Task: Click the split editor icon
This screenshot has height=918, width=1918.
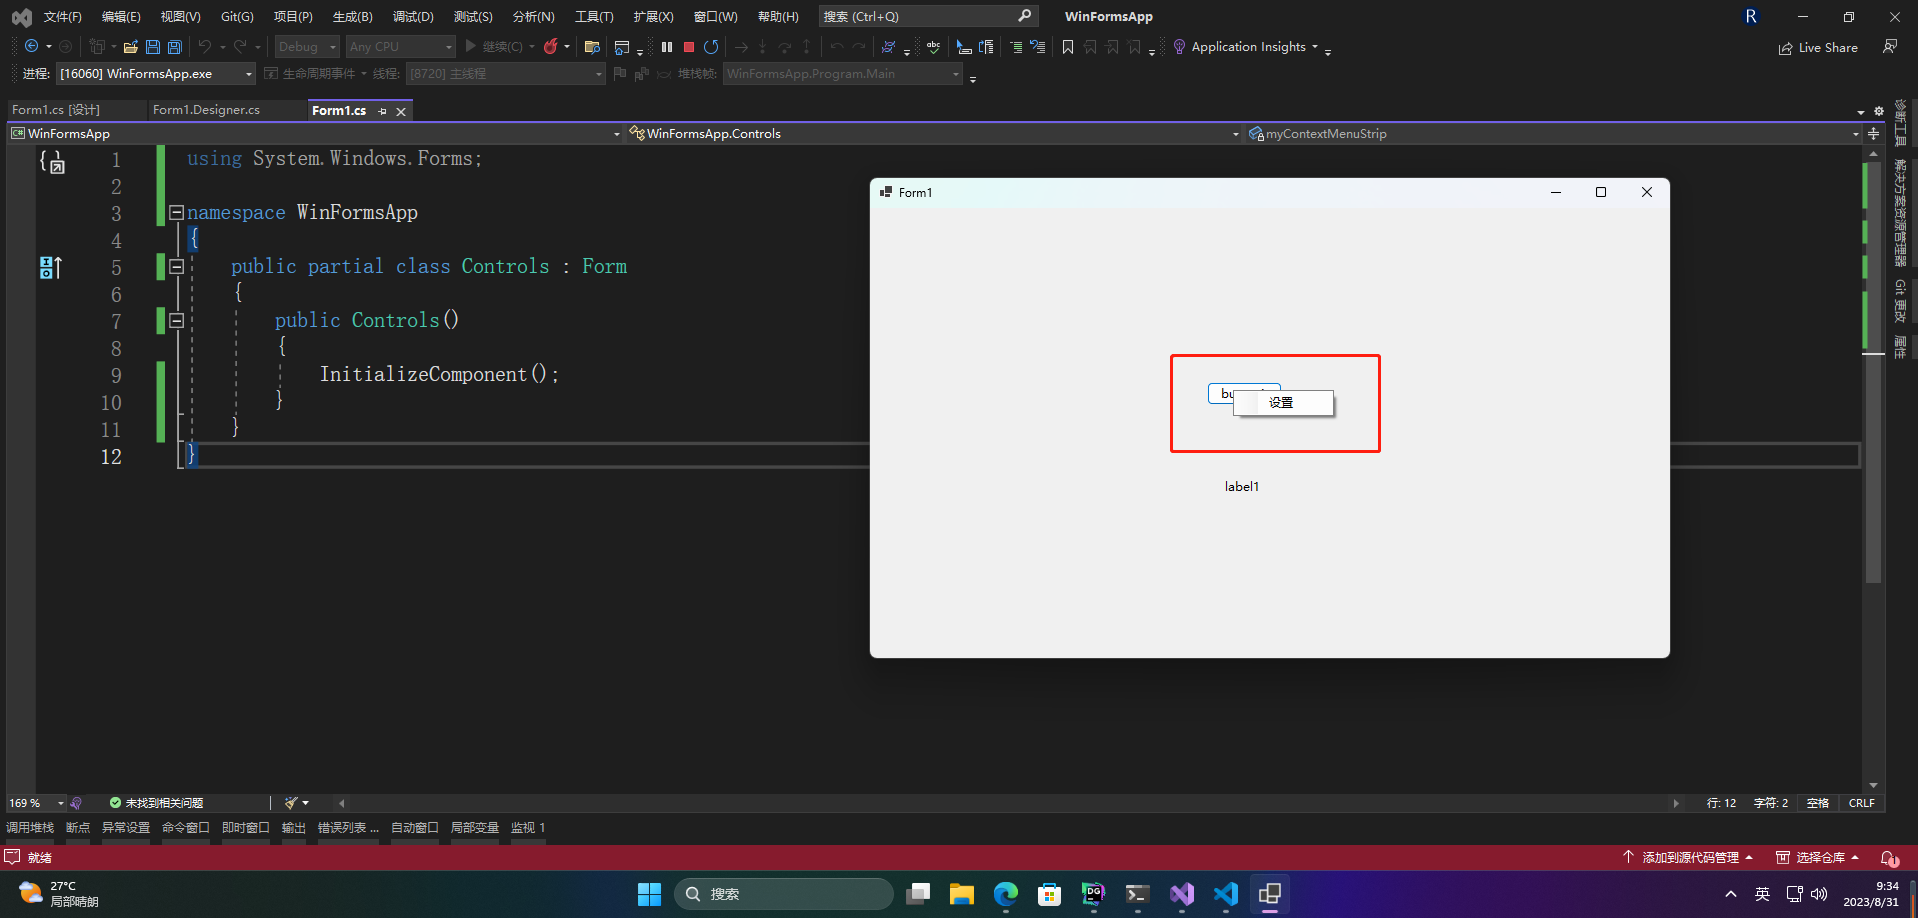Action: [x=1873, y=133]
